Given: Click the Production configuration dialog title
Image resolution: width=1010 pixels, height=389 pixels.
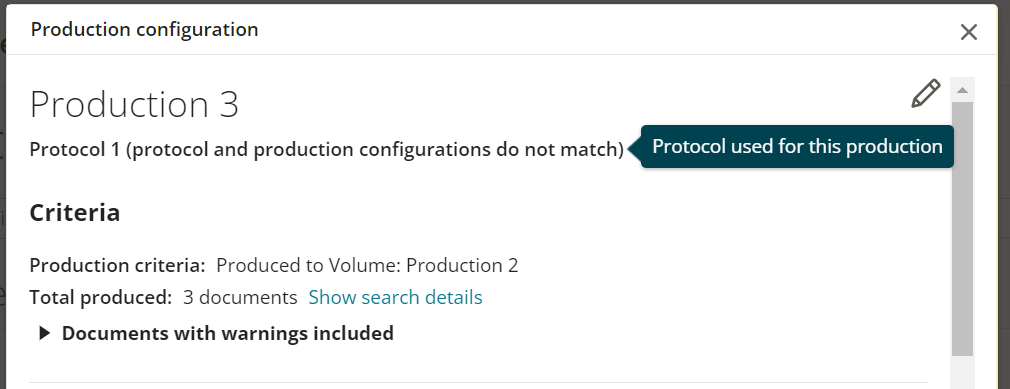Looking at the screenshot, I should [x=144, y=30].
